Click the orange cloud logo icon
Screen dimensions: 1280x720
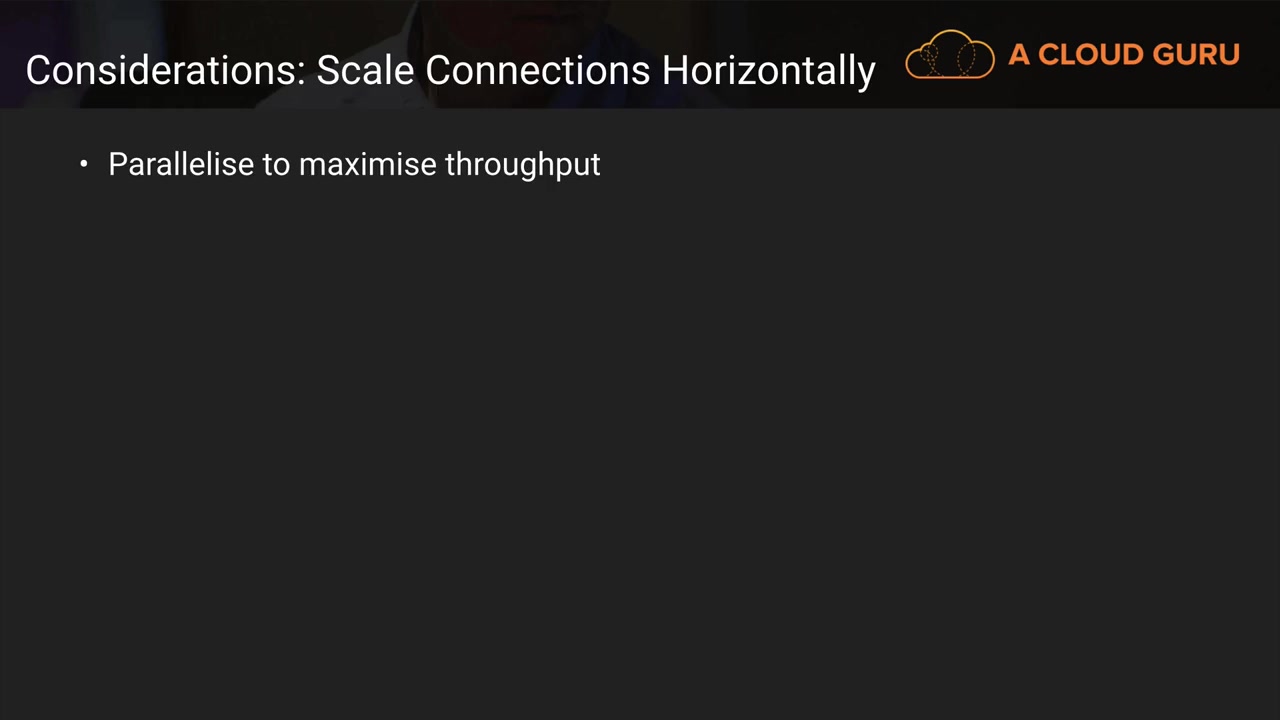pyautogui.click(x=949, y=55)
